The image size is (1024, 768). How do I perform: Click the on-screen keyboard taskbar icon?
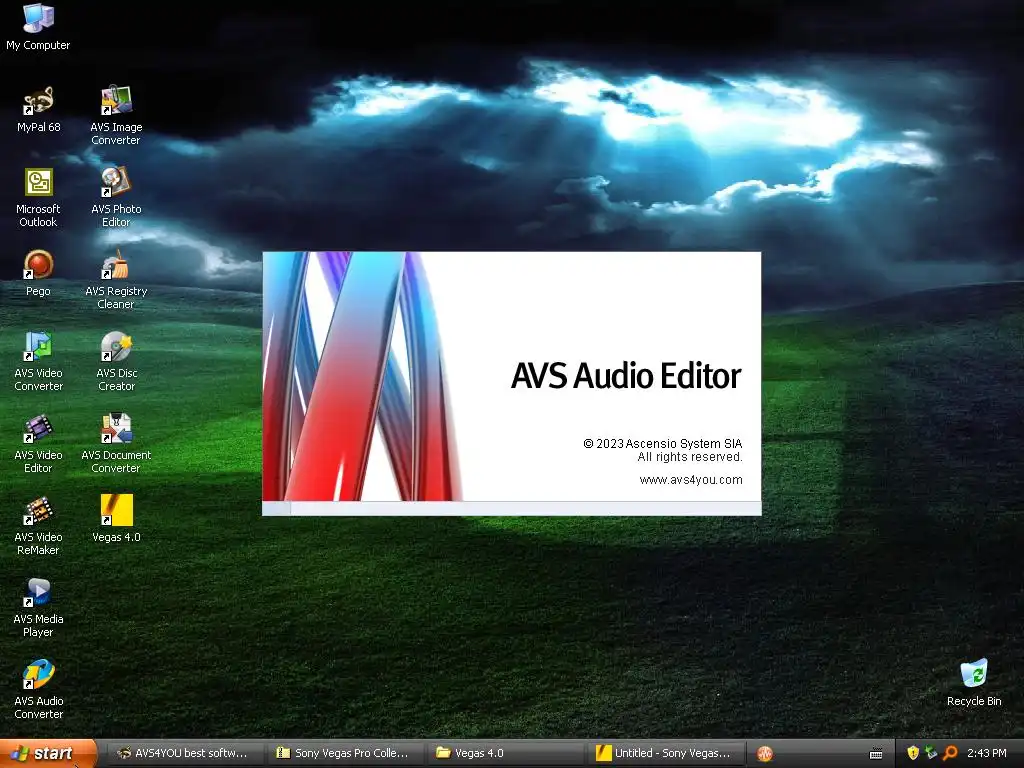[876, 754]
